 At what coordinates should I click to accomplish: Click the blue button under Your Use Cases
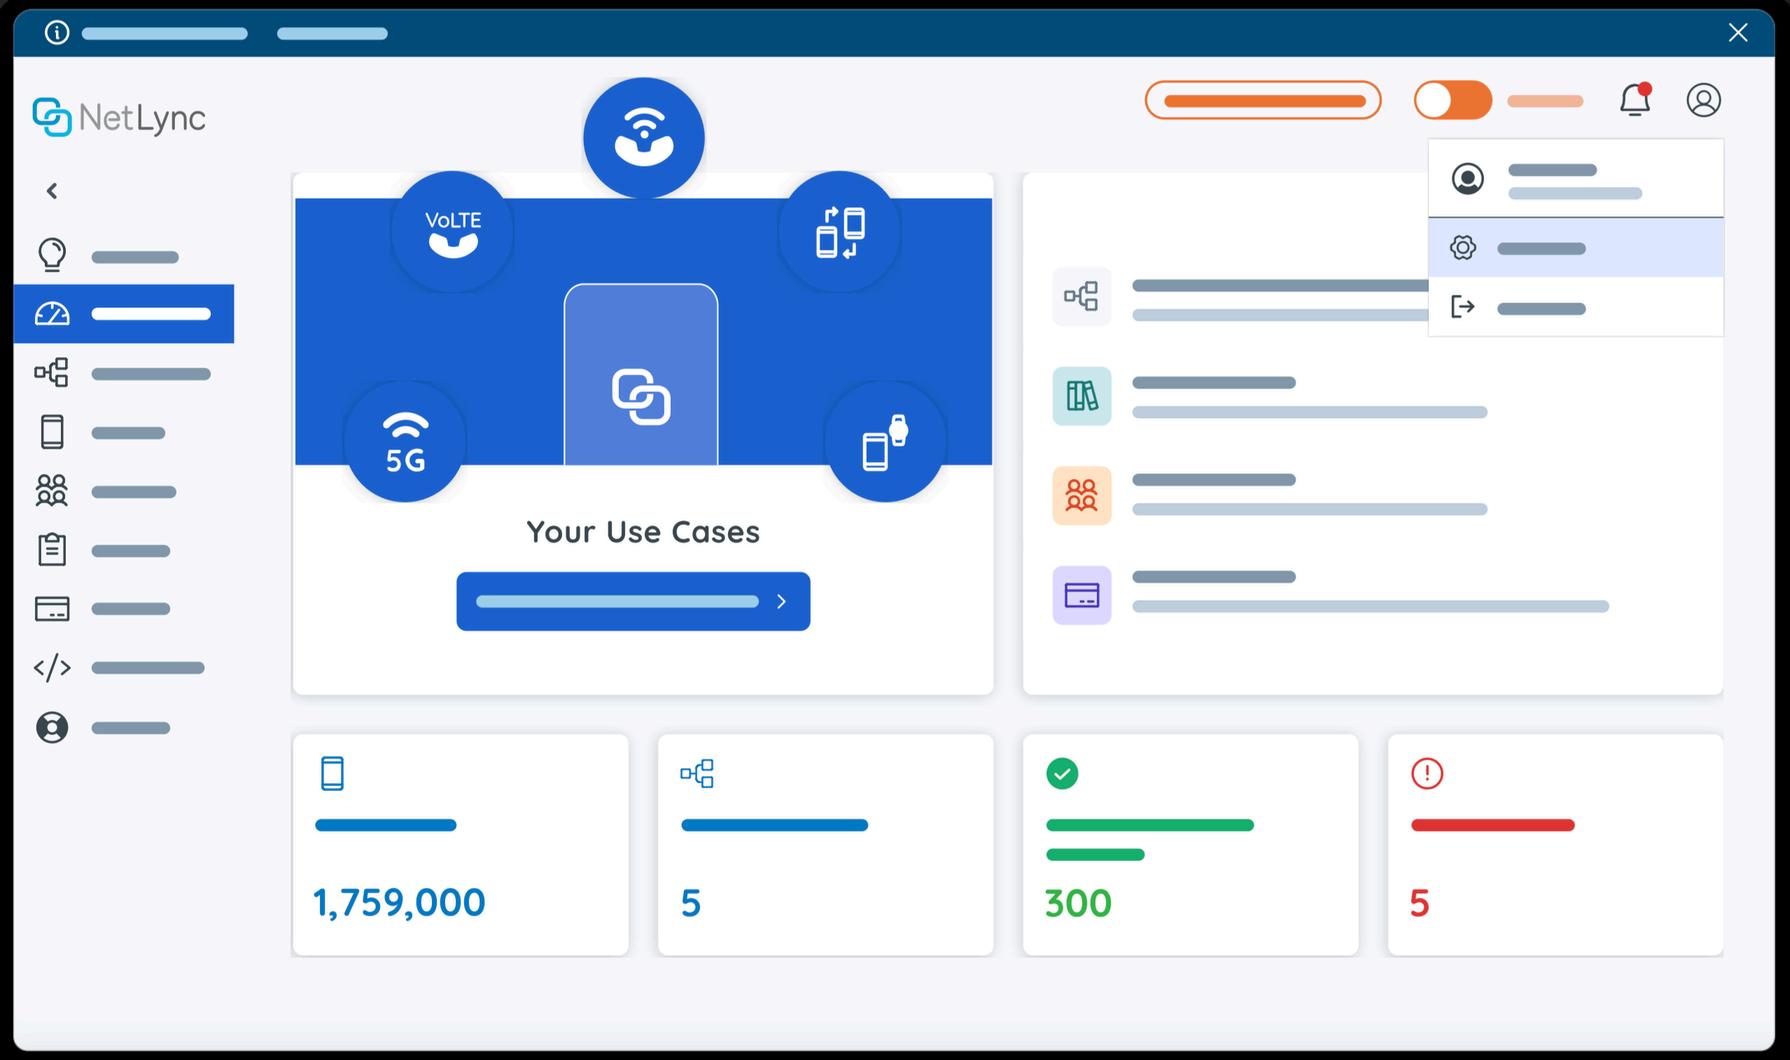tap(633, 601)
